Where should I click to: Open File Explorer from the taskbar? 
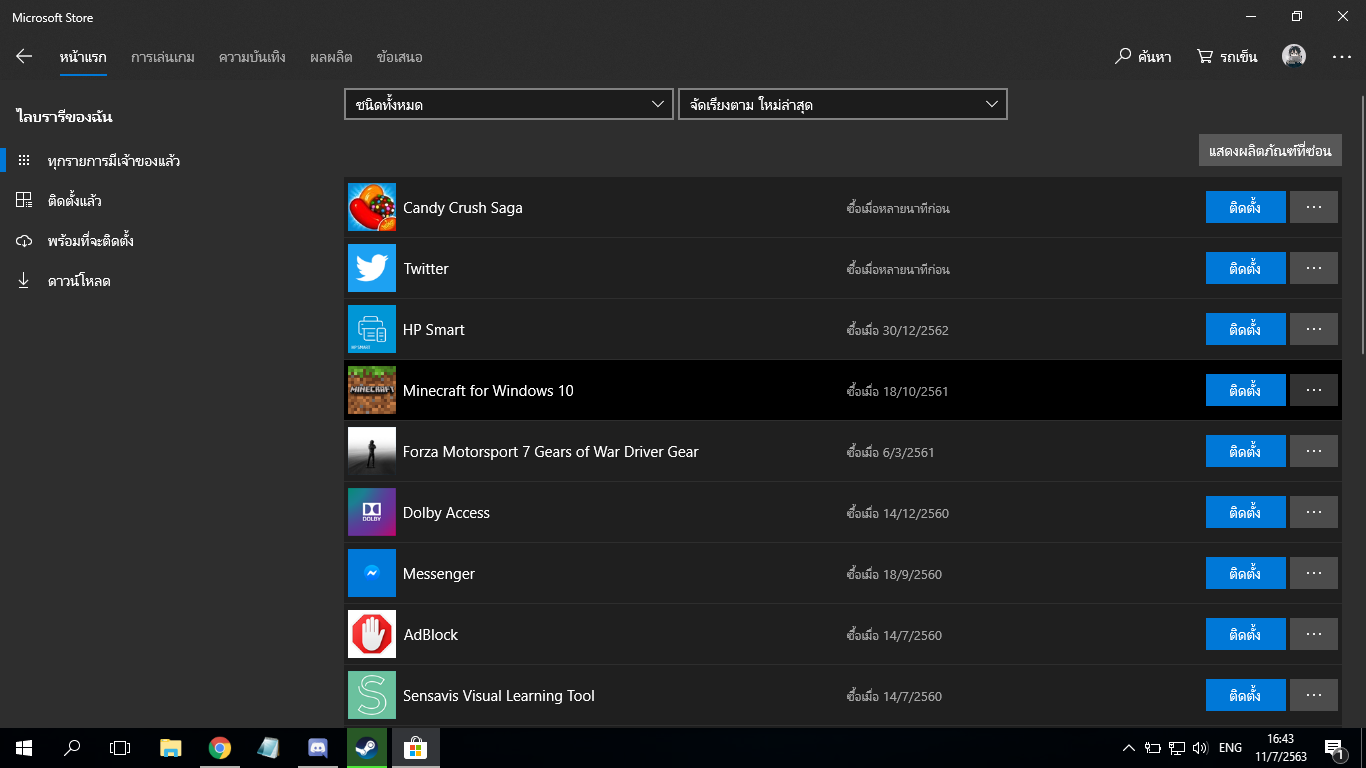tap(171, 747)
